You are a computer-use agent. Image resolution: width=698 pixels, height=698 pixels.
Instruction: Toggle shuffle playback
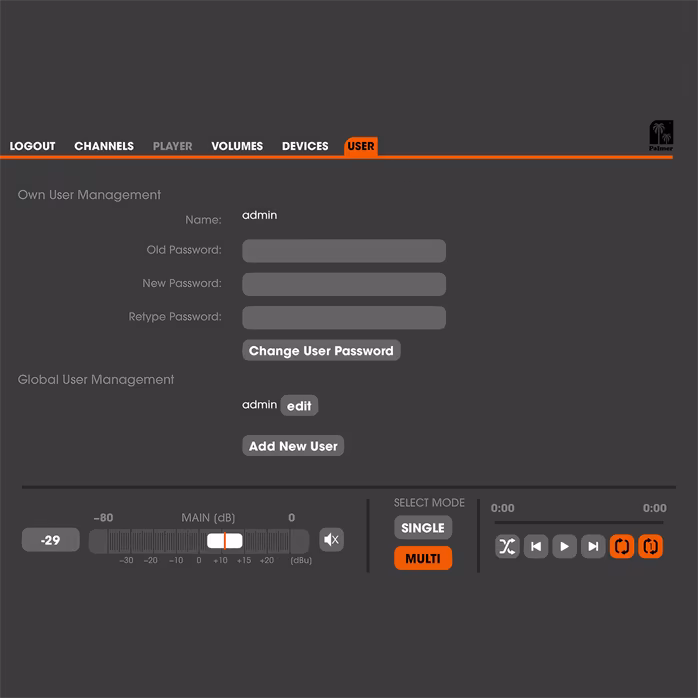tap(507, 547)
